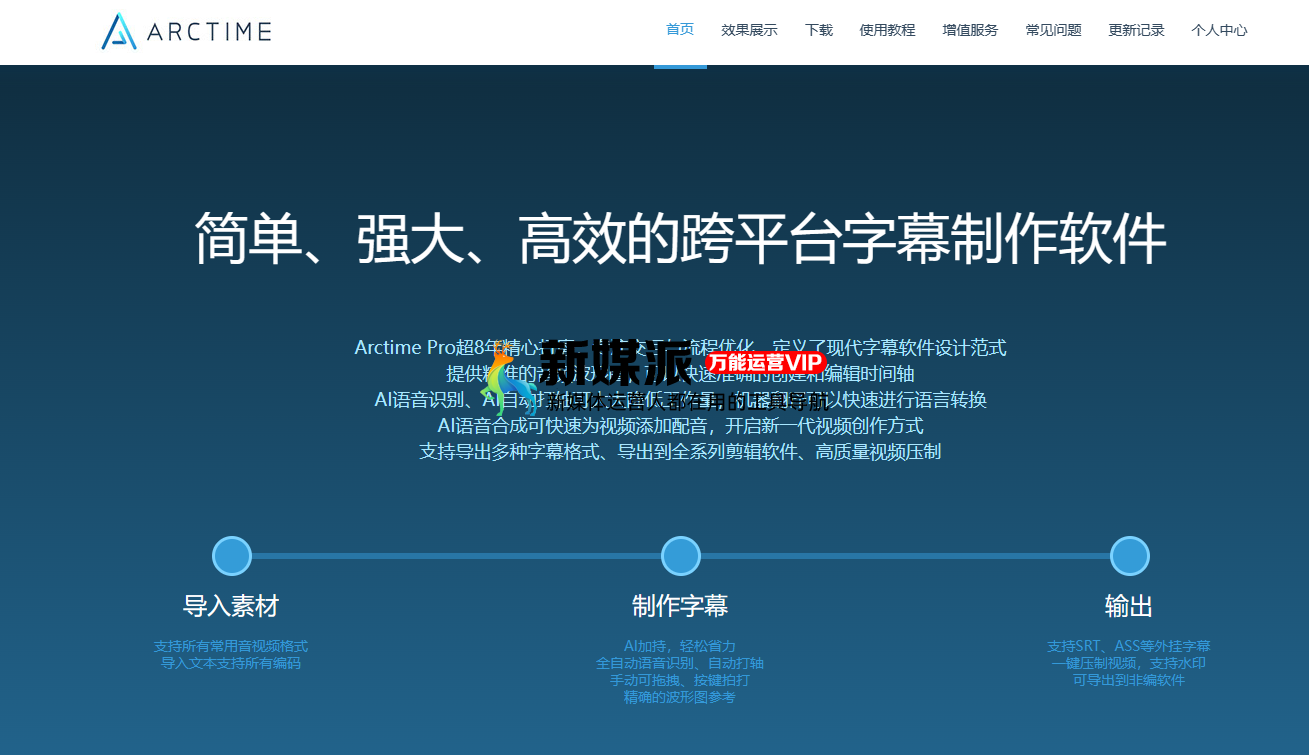Select the 制作字幕 heading text
The image size is (1309, 755).
pyautogui.click(x=680, y=606)
